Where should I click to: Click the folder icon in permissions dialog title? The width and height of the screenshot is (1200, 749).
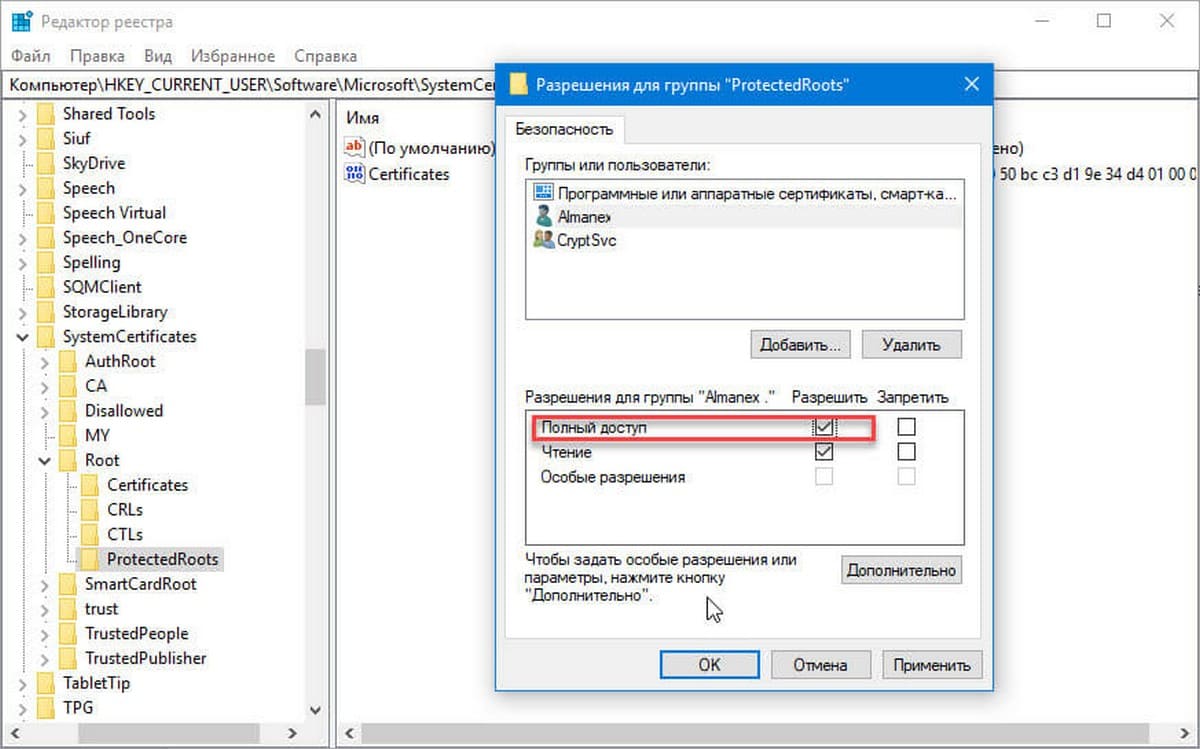[x=519, y=84]
